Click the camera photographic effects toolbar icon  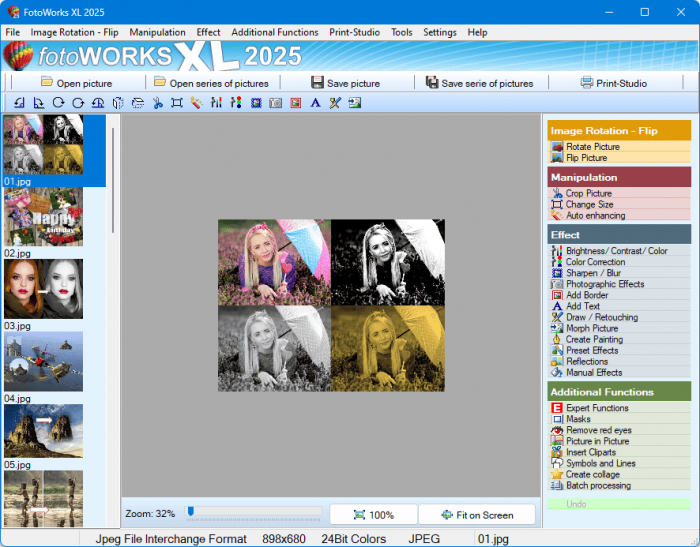tap(275, 103)
